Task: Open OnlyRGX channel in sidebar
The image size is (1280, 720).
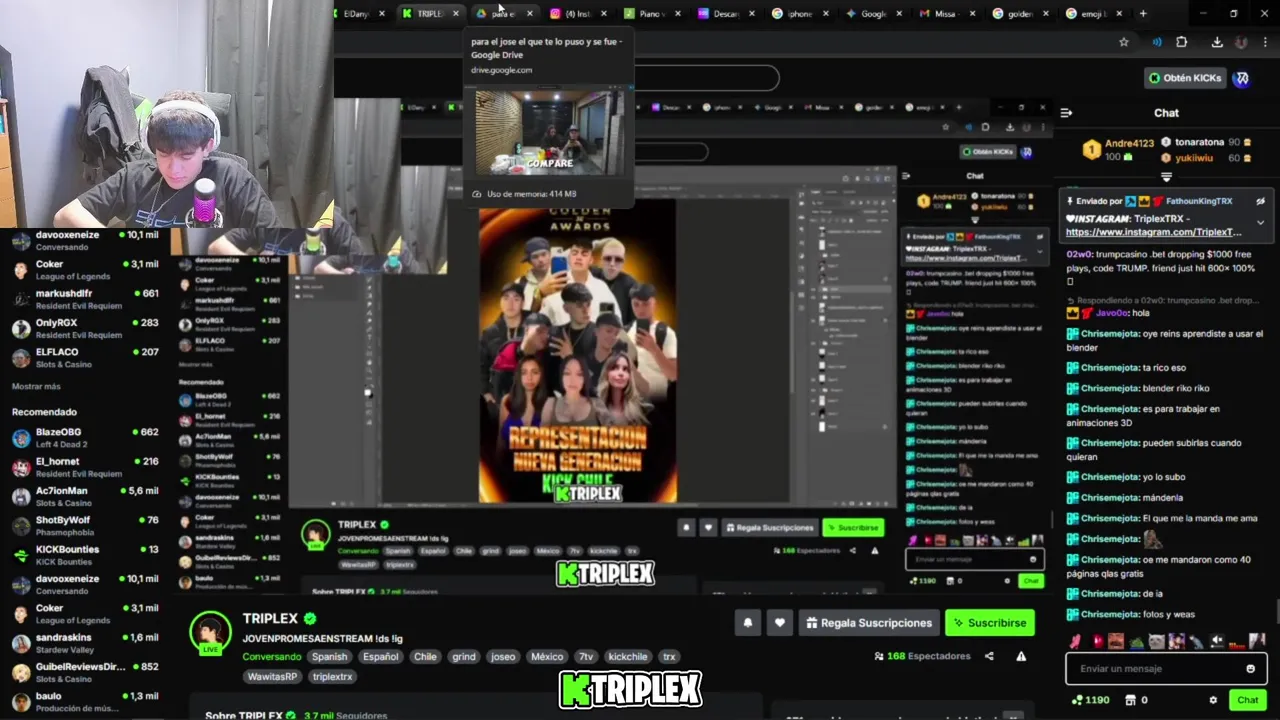Action: click(85, 329)
